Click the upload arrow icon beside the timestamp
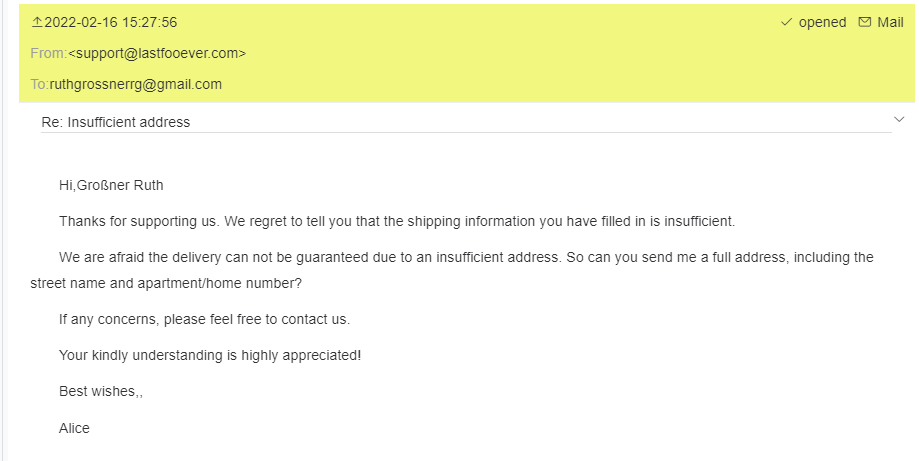Image resolution: width=919 pixels, height=461 pixels. coord(37,22)
